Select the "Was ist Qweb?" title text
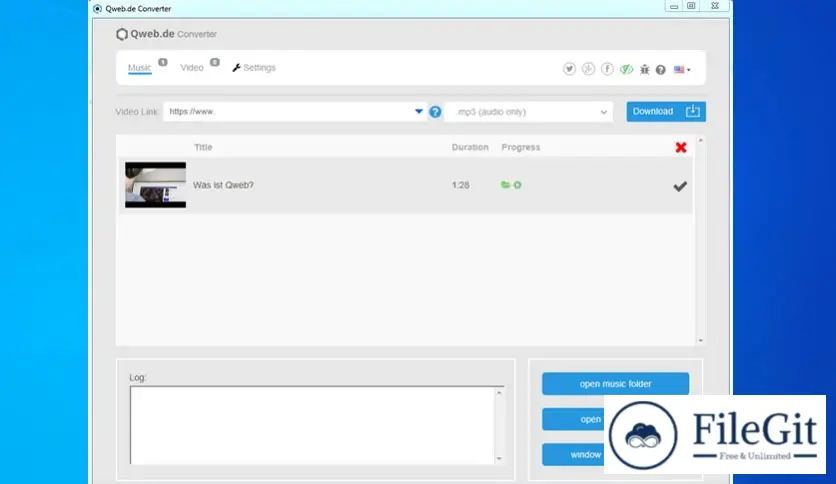836x484 pixels. [223, 185]
